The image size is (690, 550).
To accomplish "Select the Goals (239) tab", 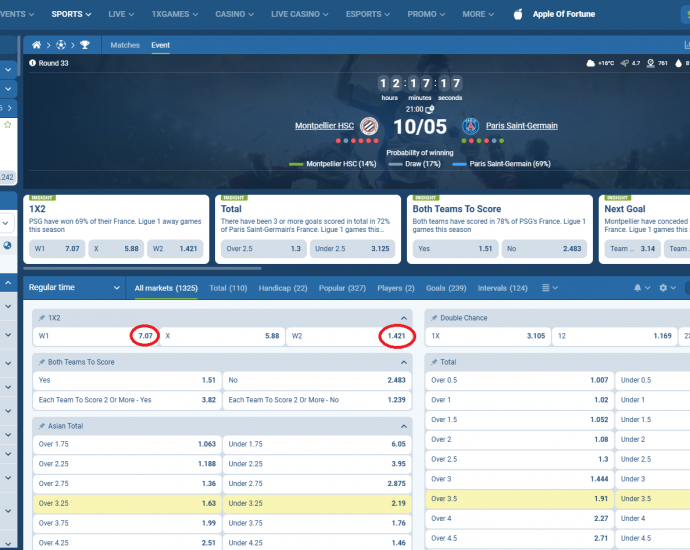I will point(446,288).
